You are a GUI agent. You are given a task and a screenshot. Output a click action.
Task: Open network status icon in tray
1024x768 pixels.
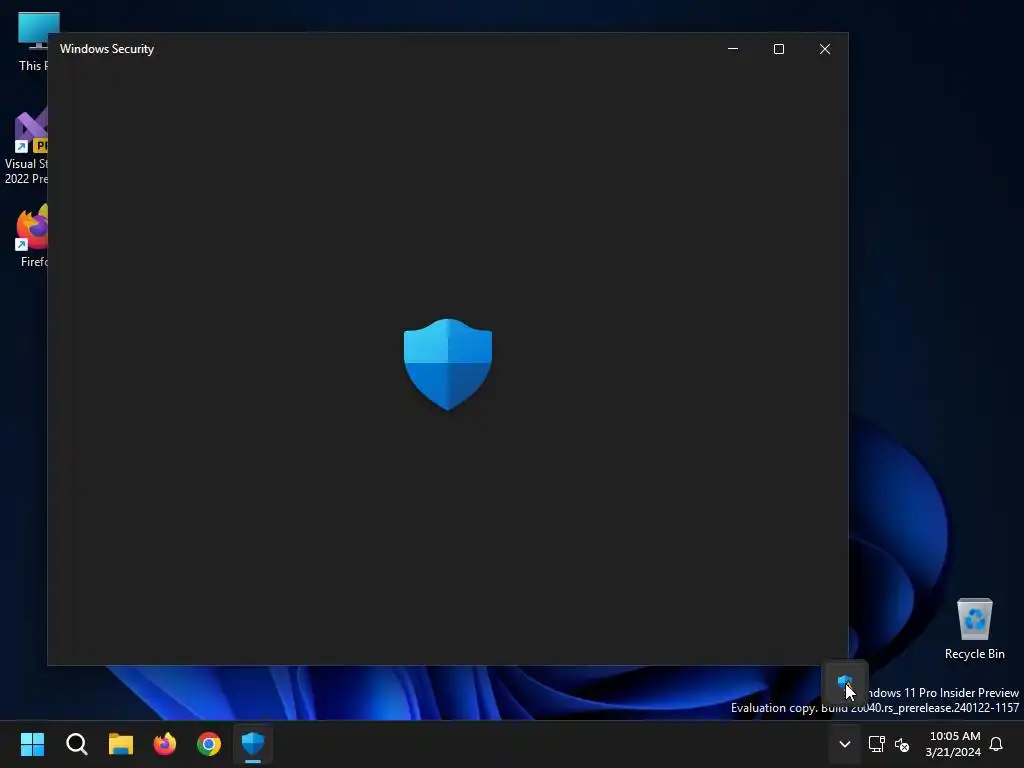pyautogui.click(x=876, y=744)
